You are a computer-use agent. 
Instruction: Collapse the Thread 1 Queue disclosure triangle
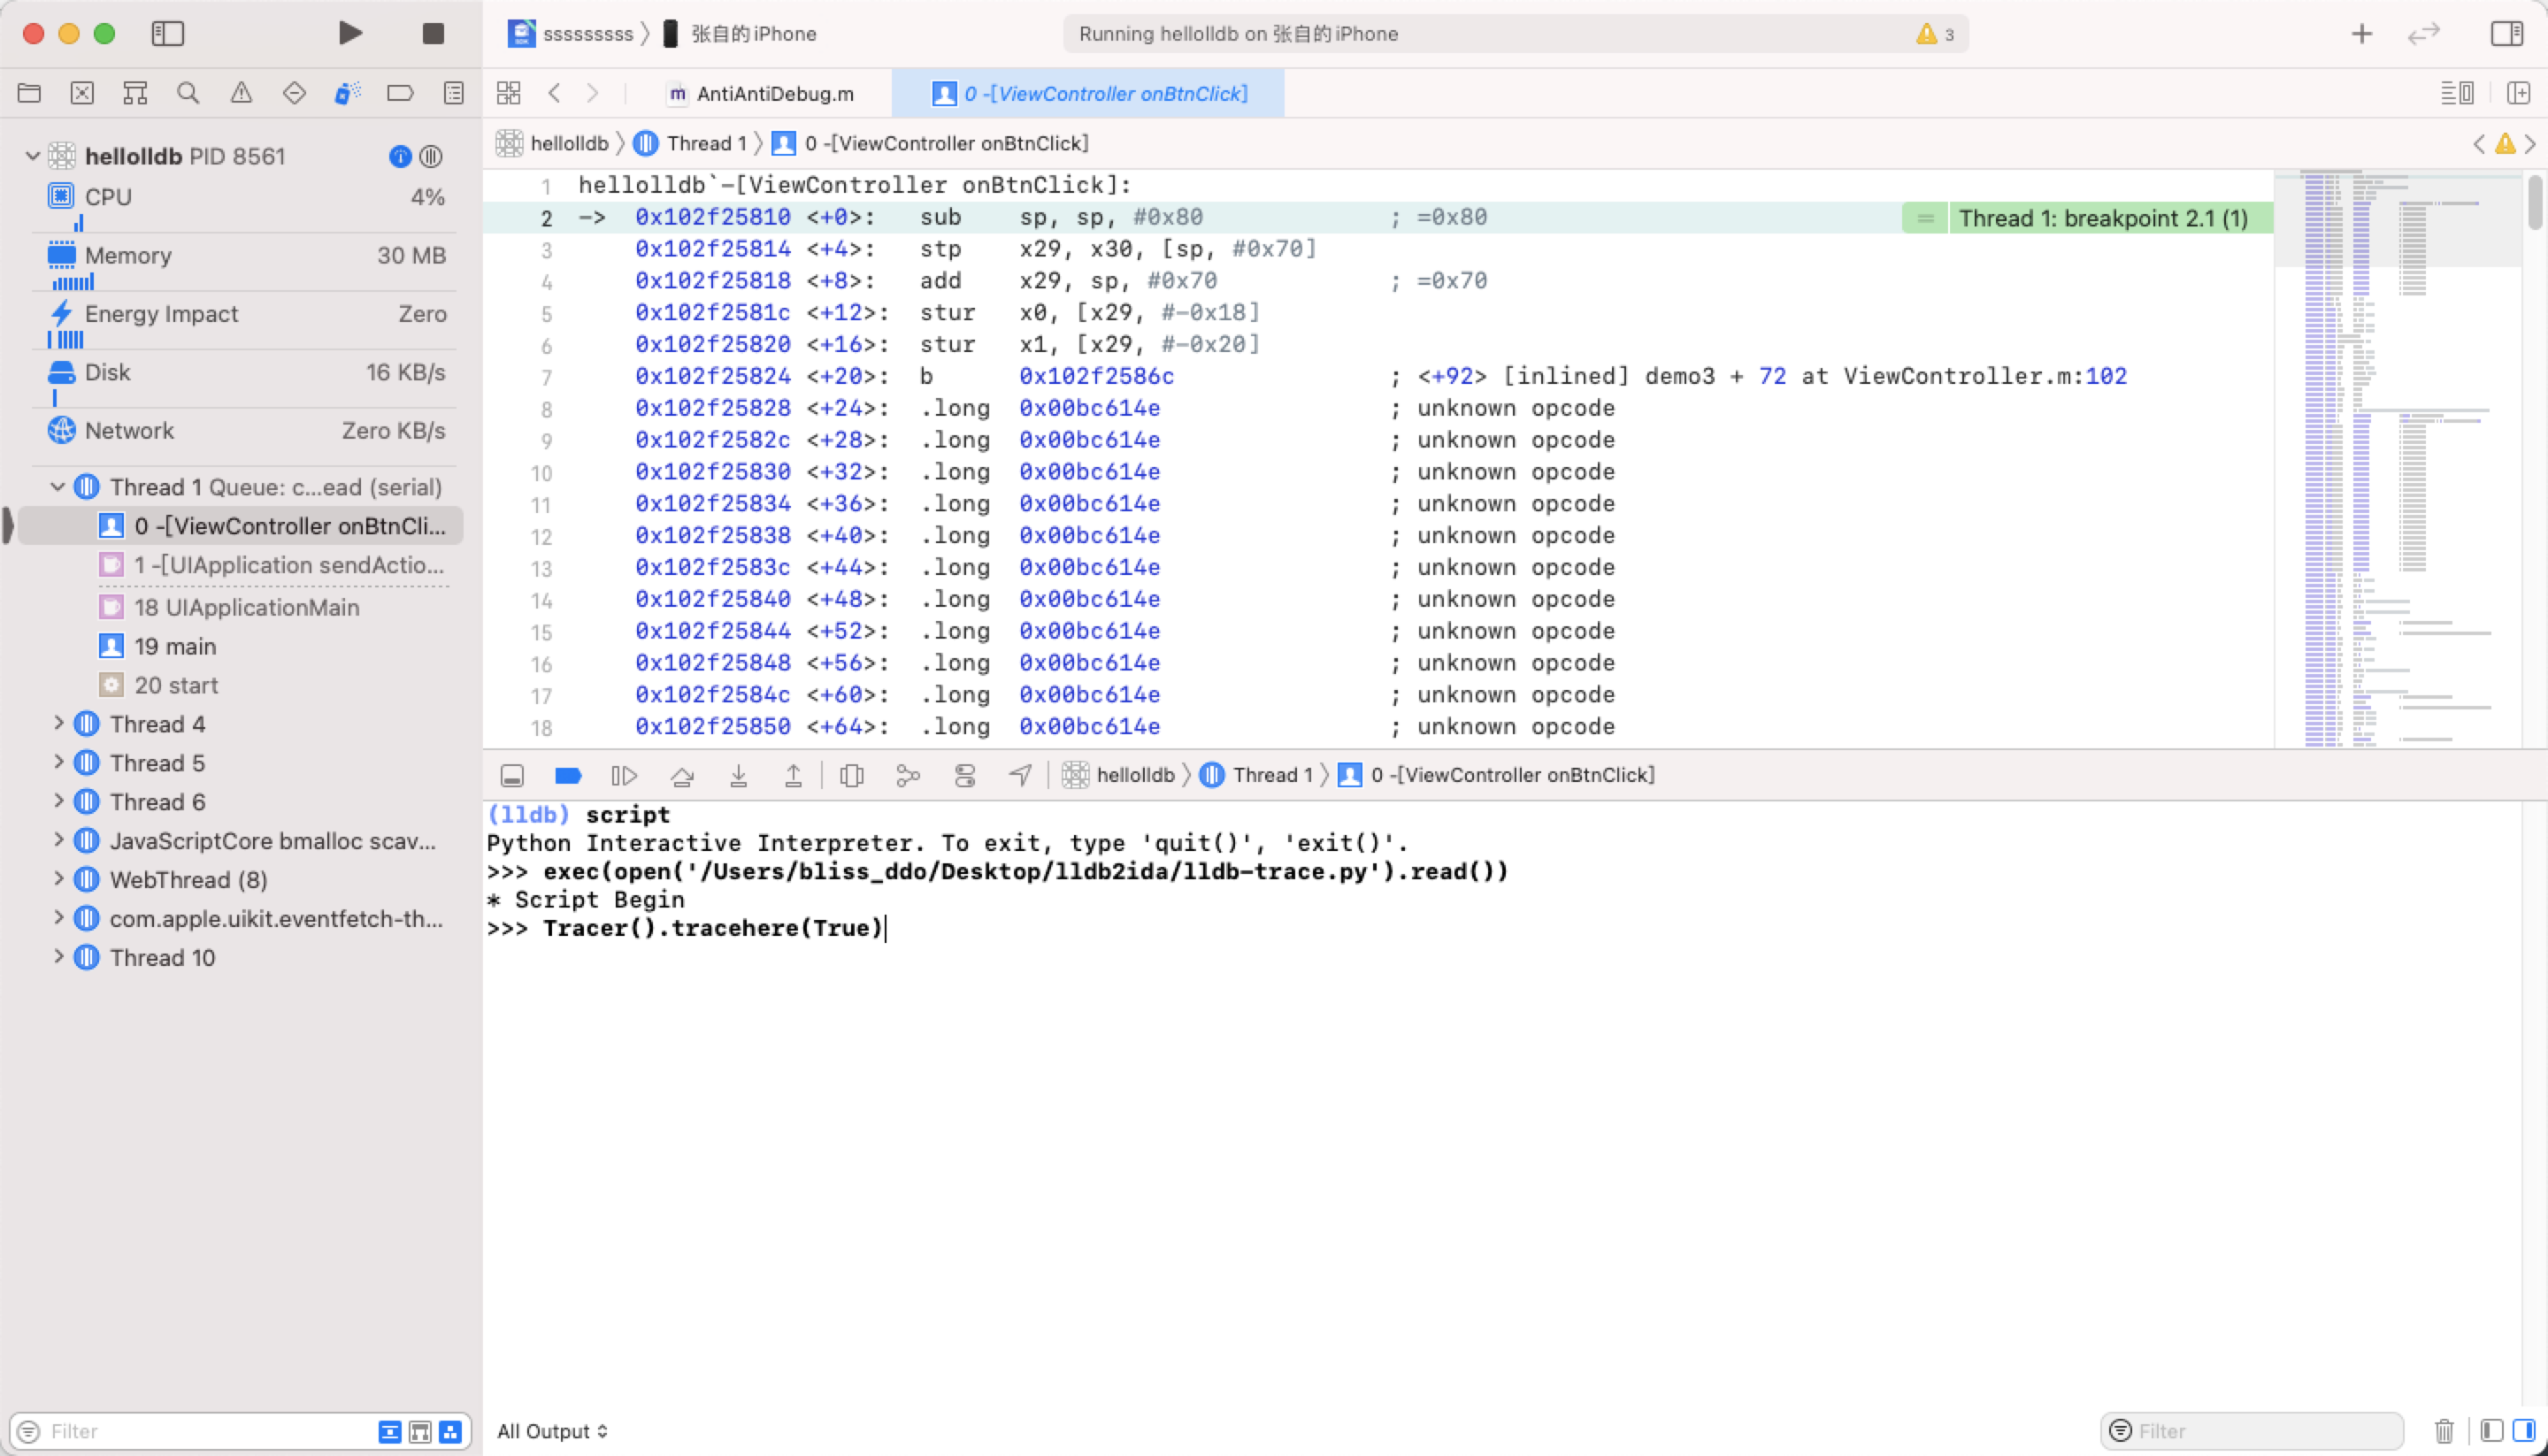[58, 487]
